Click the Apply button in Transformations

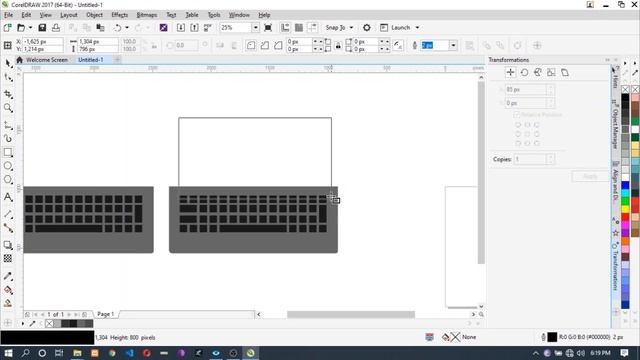click(590, 176)
